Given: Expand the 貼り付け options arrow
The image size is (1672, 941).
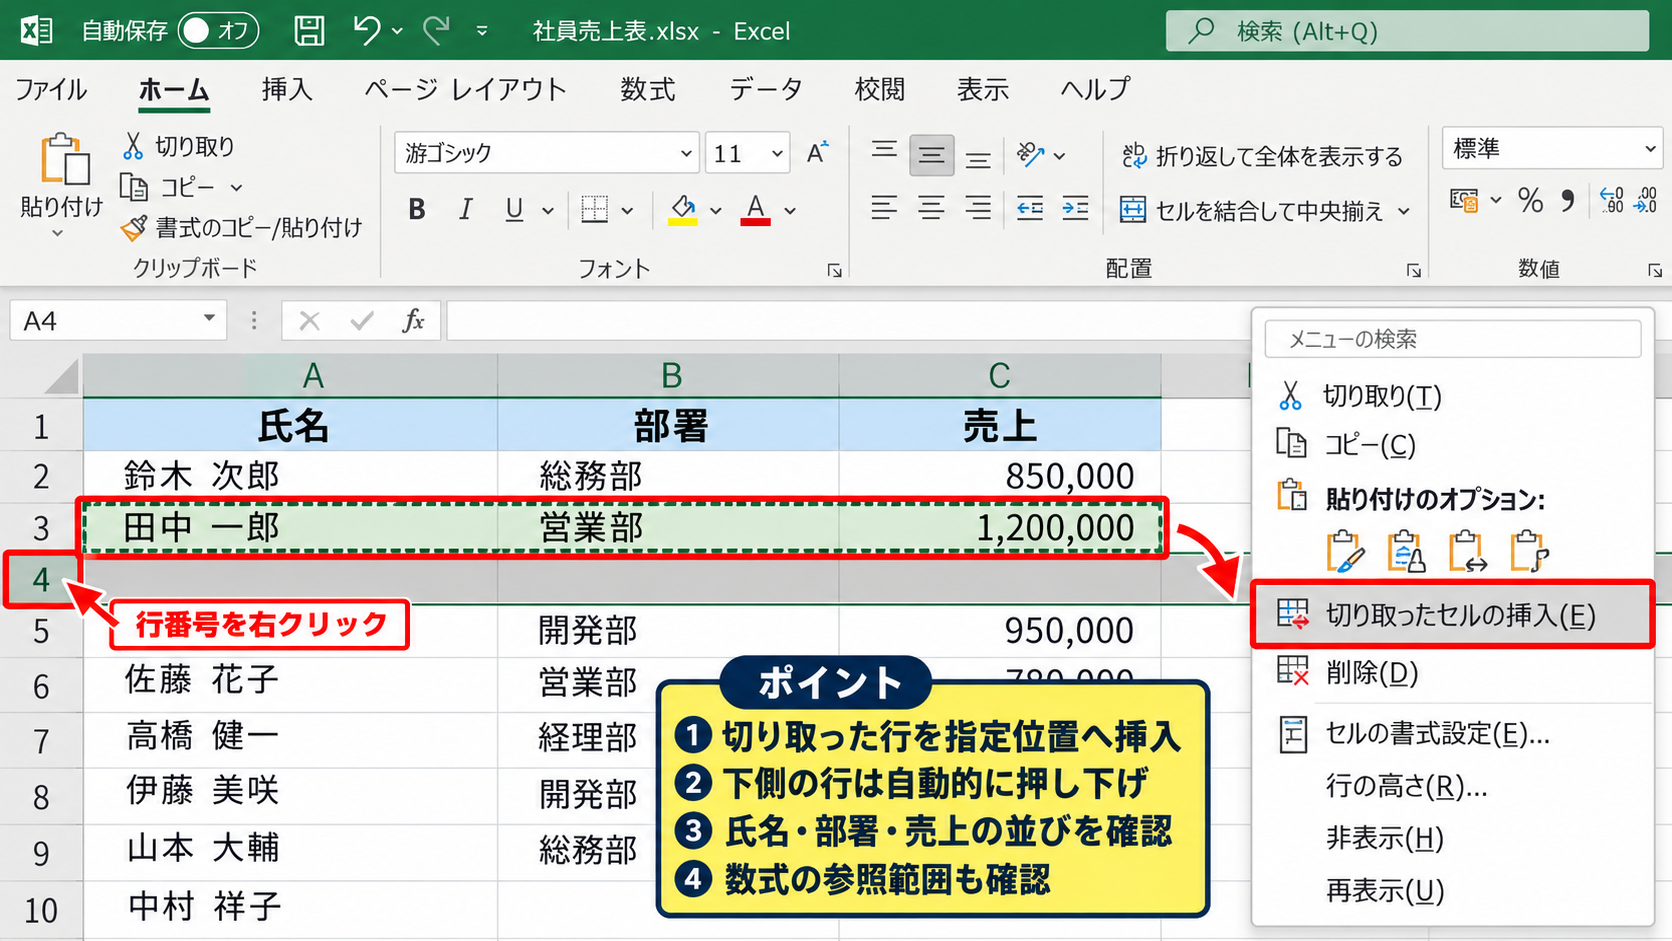Looking at the screenshot, I should [x=58, y=234].
